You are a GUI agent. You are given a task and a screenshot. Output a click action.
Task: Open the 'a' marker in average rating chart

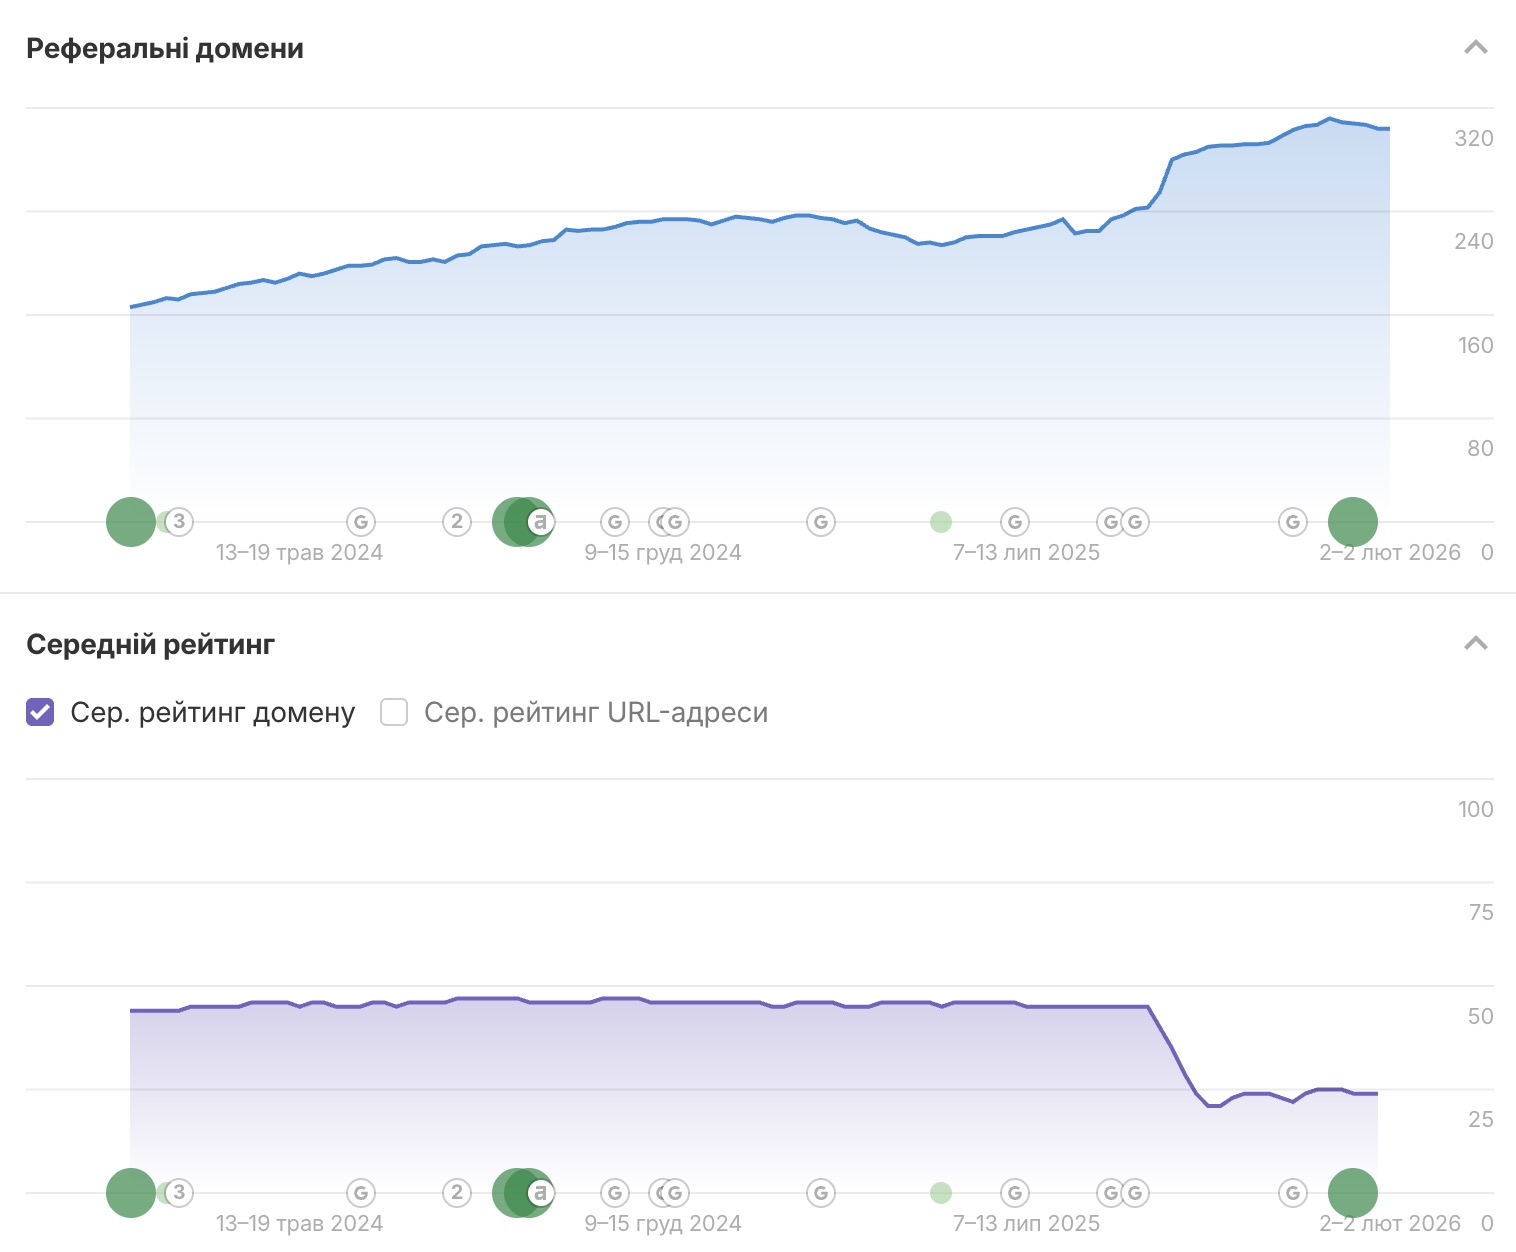(x=541, y=1192)
